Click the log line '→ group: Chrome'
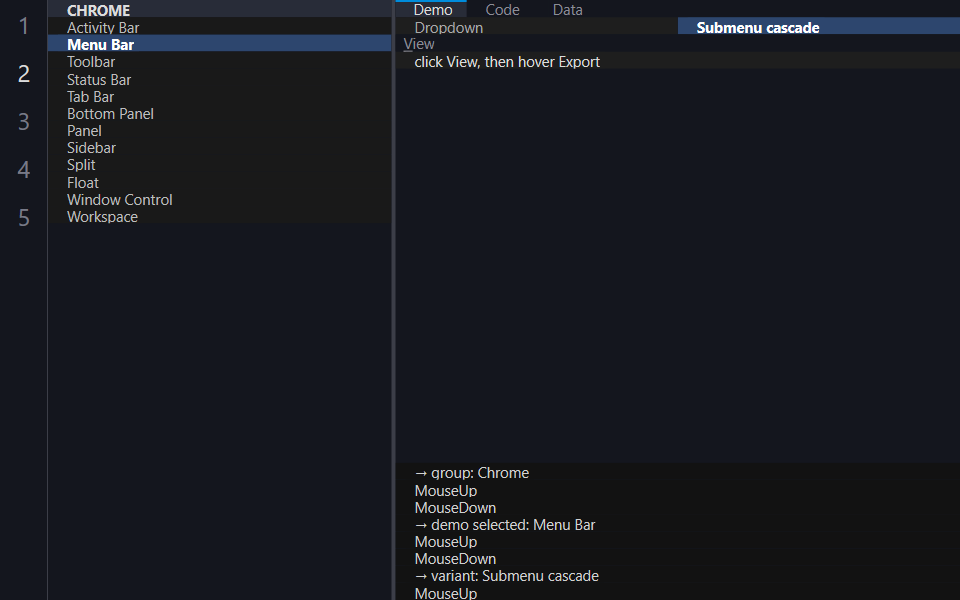This screenshot has height=600, width=960. pyautogui.click(x=471, y=473)
